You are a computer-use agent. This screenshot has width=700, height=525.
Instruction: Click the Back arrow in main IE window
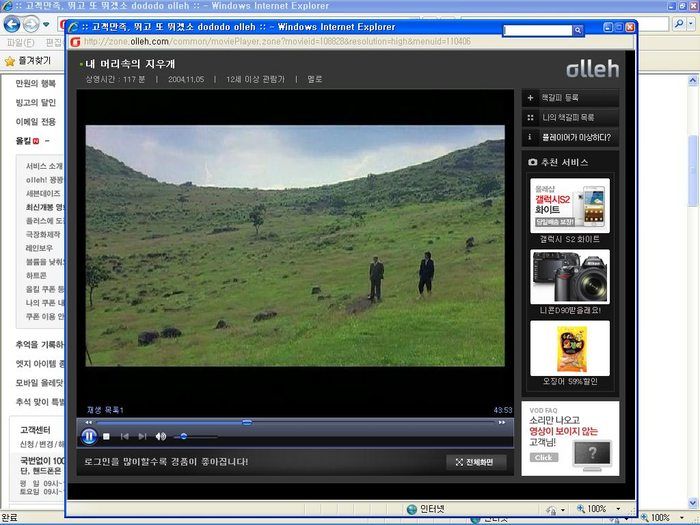point(12,24)
